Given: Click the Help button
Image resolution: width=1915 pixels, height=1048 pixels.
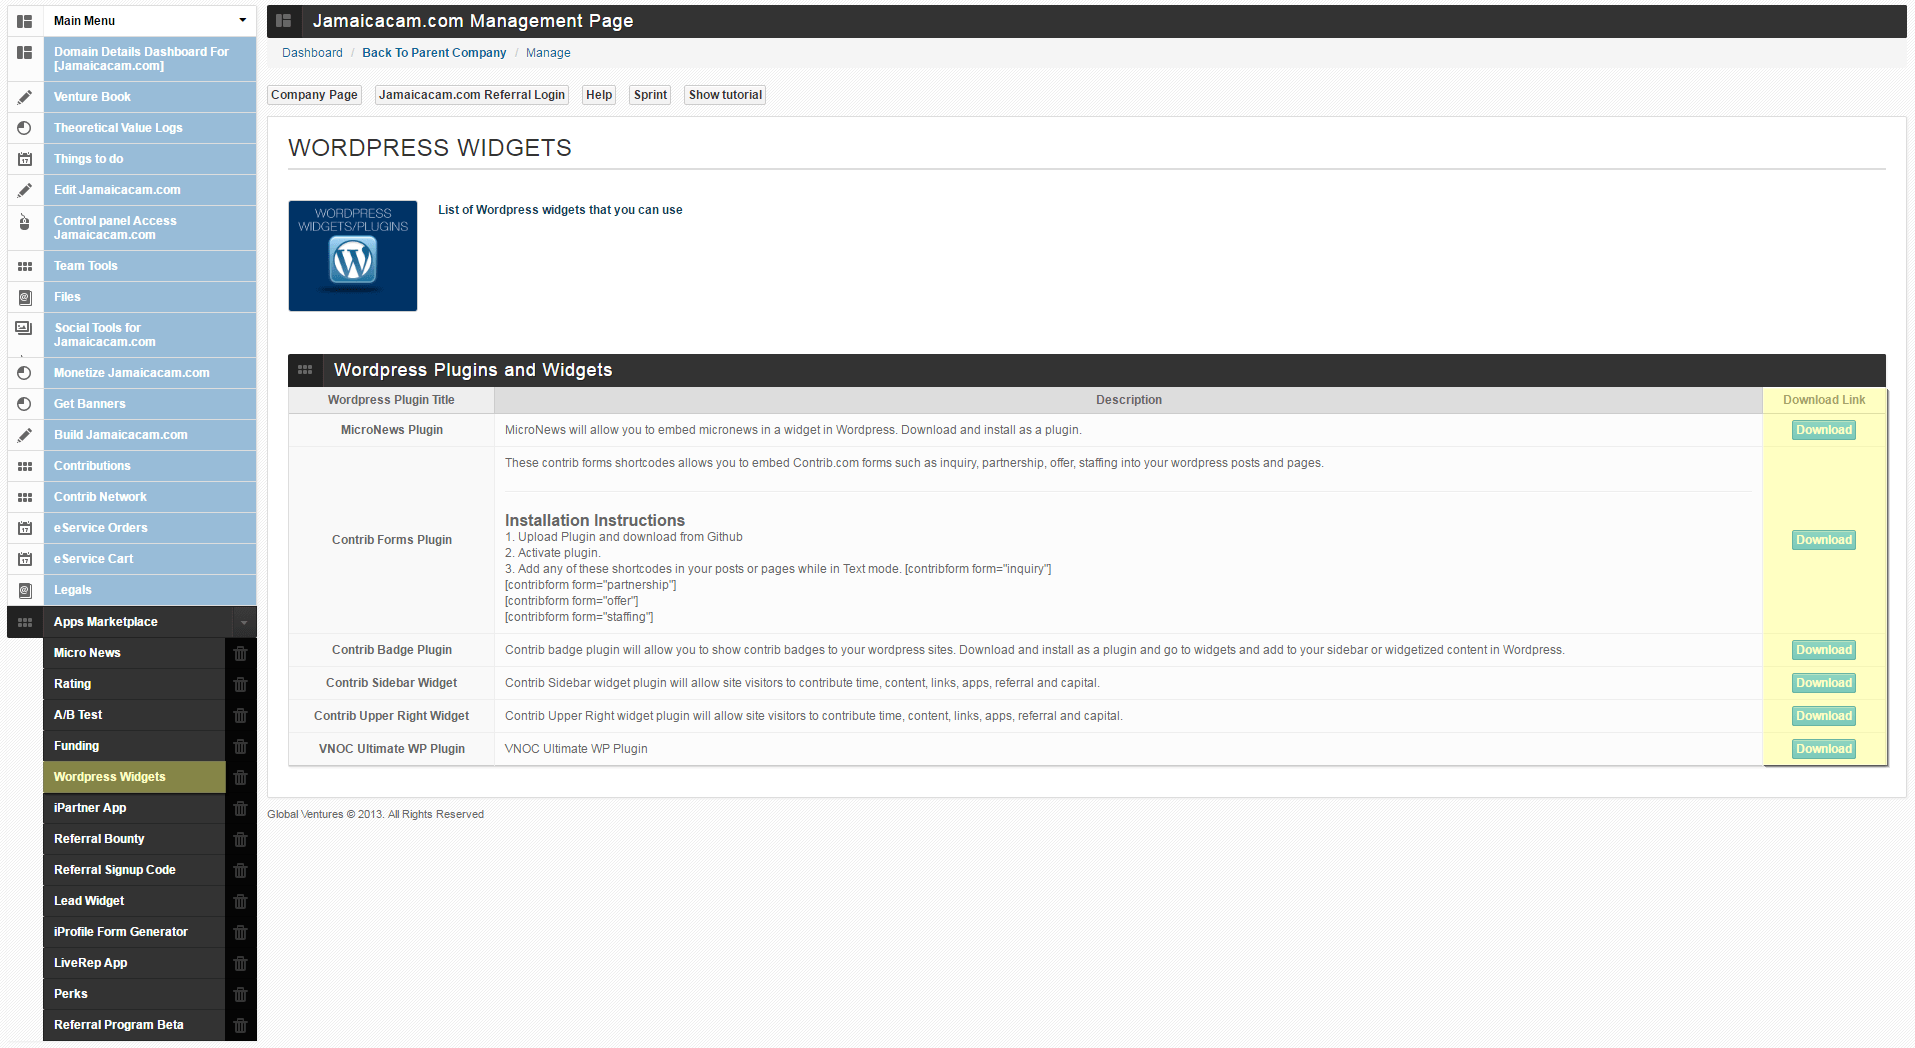Looking at the screenshot, I should 599,95.
